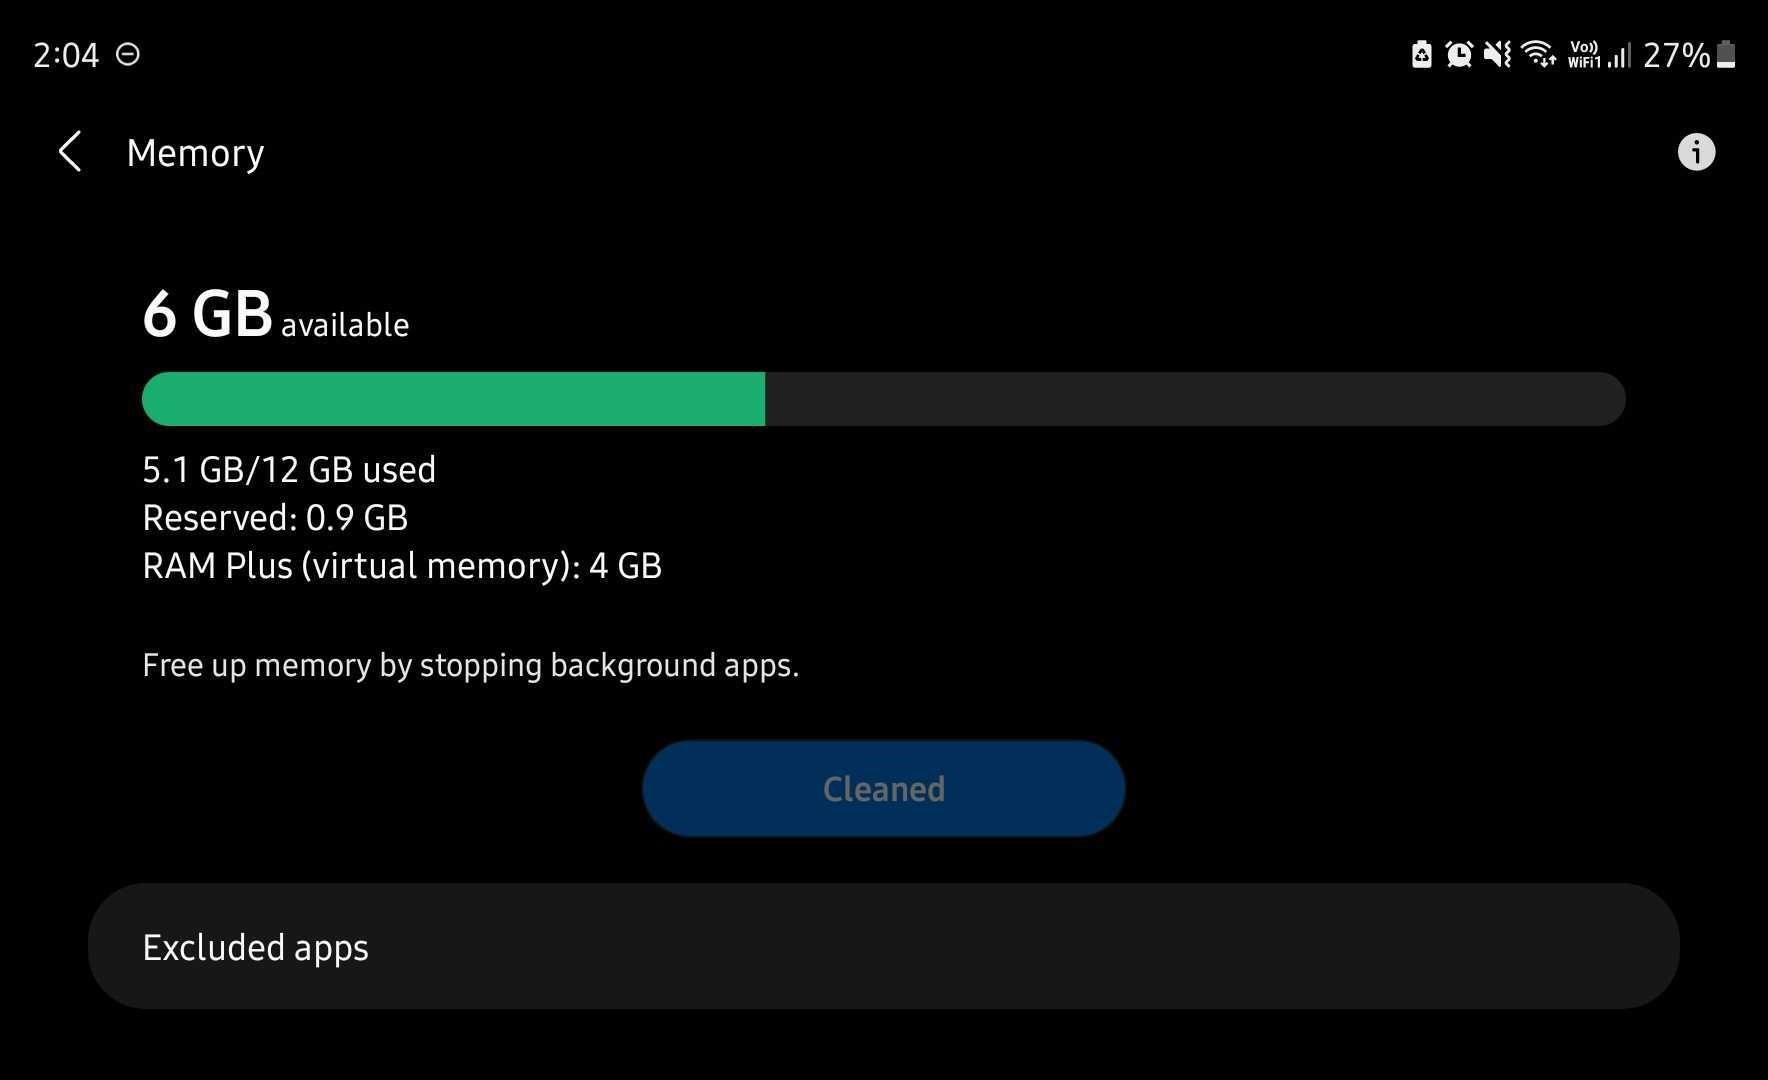Image resolution: width=1768 pixels, height=1080 pixels.
Task: Tap the green used memory bar
Action: point(453,399)
